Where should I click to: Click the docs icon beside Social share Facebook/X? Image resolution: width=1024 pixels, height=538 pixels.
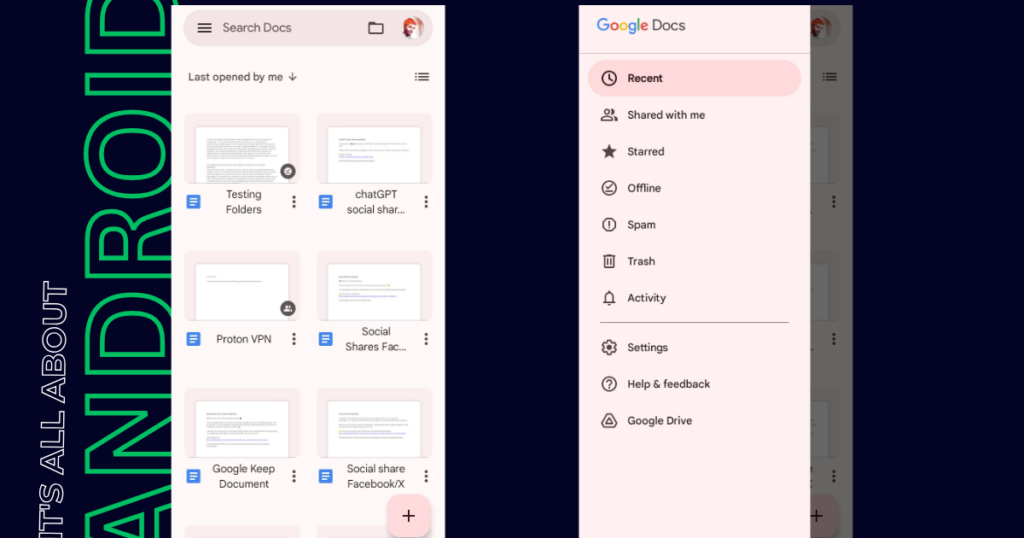(x=325, y=476)
